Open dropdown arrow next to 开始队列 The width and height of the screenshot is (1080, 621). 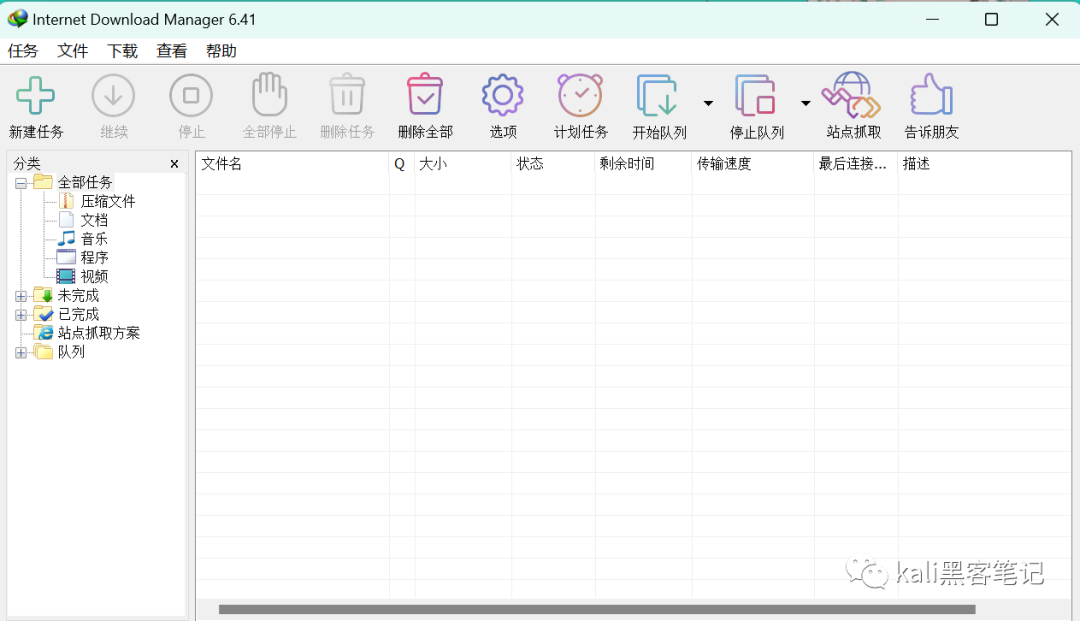click(708, 103)
